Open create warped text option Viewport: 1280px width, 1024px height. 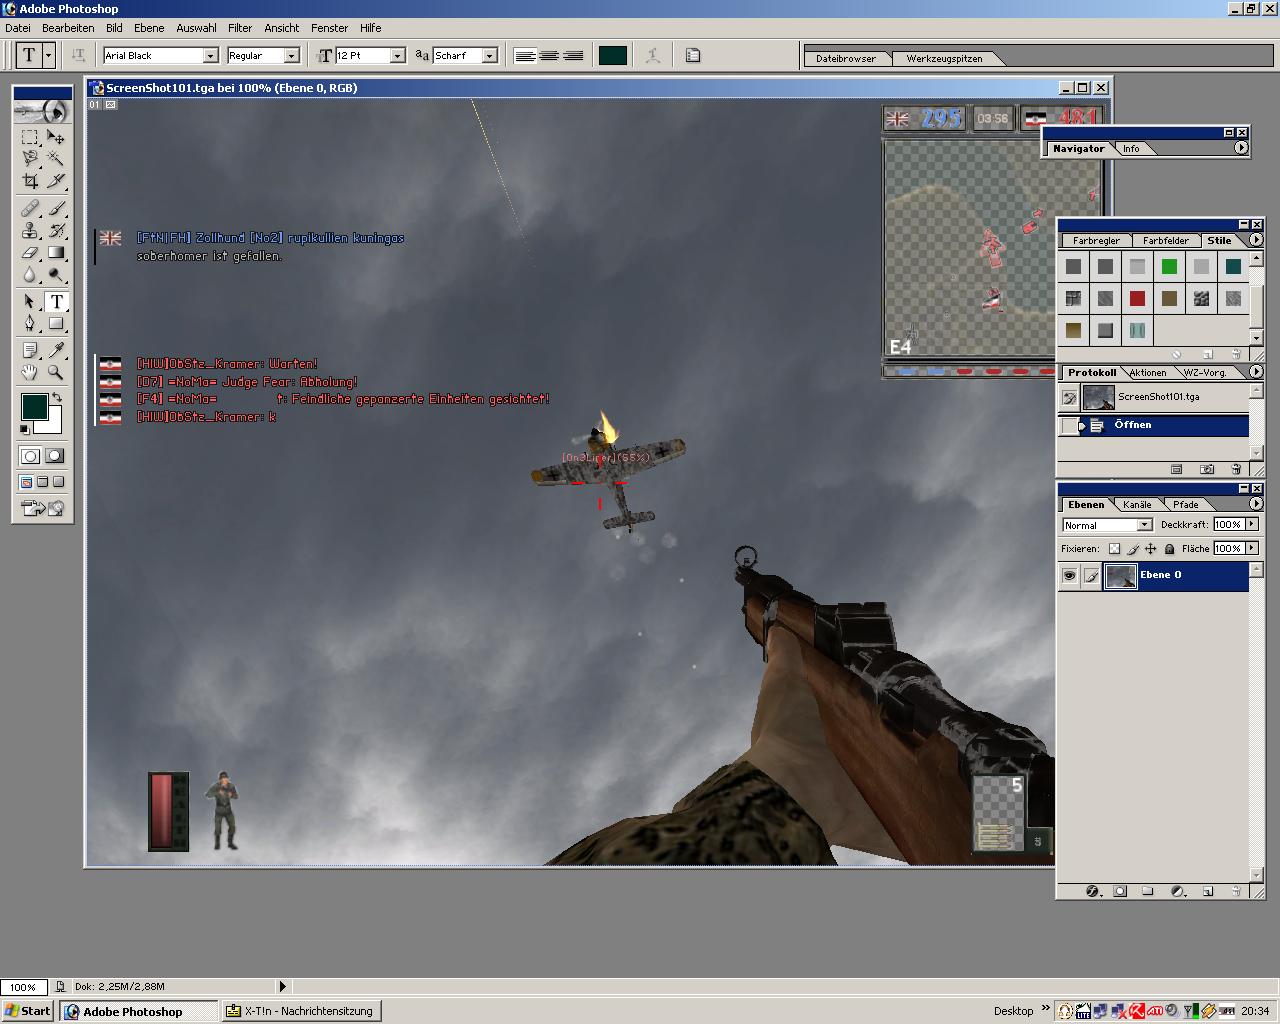click(653, 56)
